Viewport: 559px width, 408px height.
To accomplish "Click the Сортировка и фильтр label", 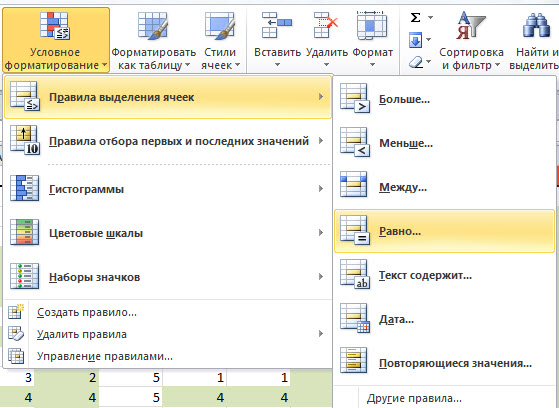I will 471,59.
